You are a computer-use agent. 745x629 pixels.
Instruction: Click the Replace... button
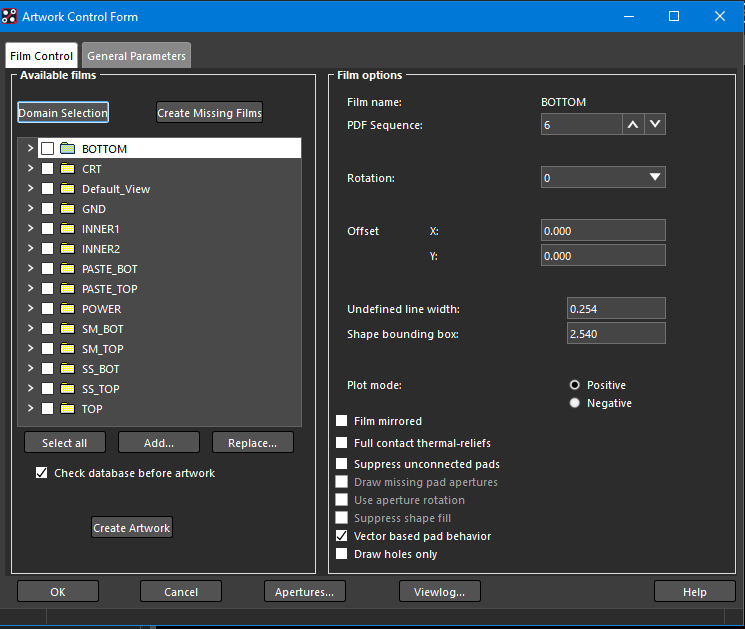[x=252, y=443]
